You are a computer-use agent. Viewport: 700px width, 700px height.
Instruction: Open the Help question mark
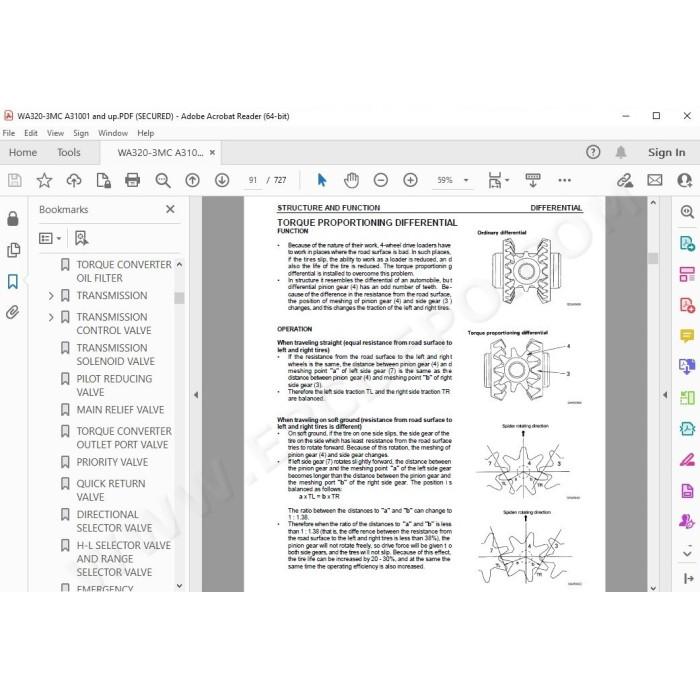pyautogui.click(x=593, y=152)
